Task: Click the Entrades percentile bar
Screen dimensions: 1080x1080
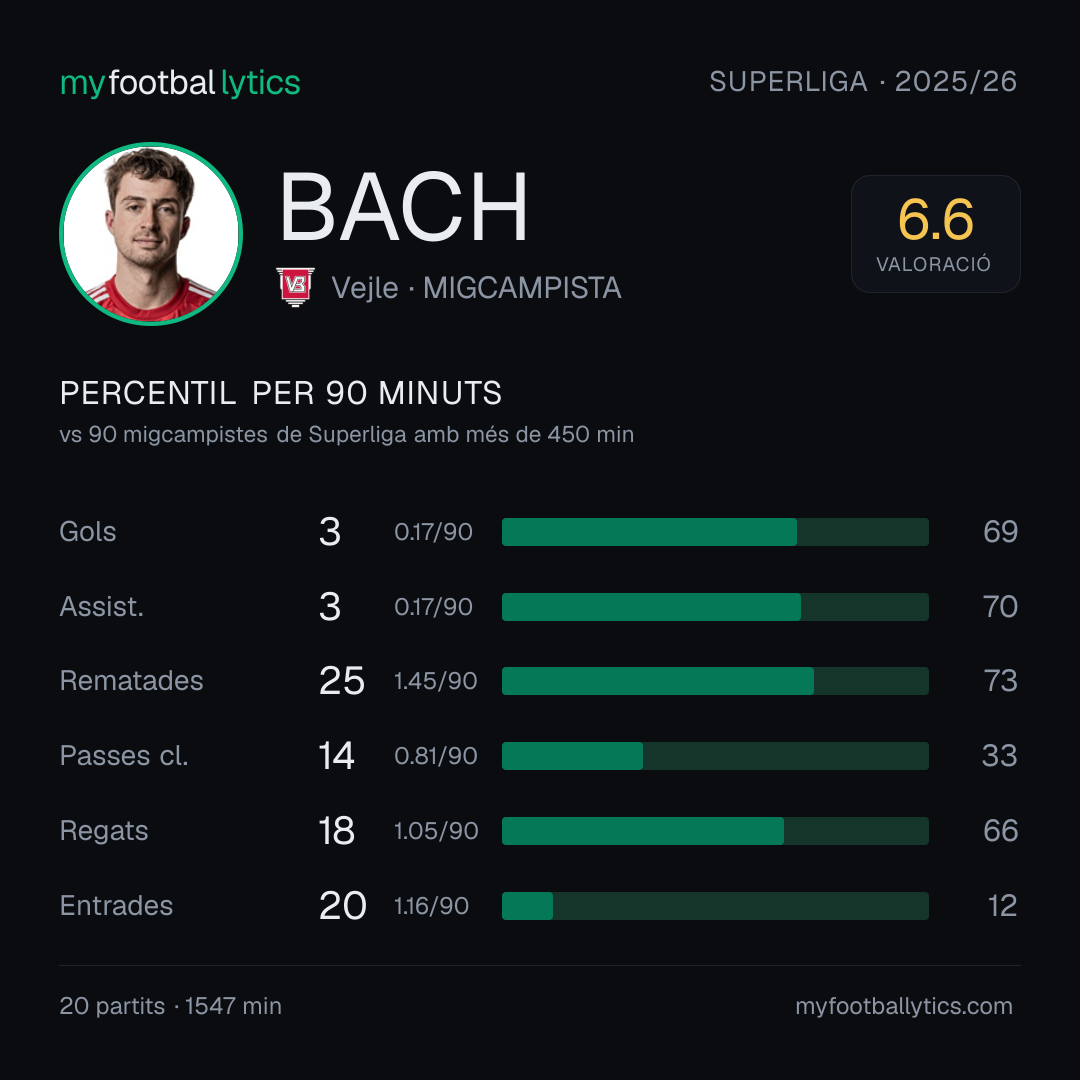Action: [x=715, y=906]
